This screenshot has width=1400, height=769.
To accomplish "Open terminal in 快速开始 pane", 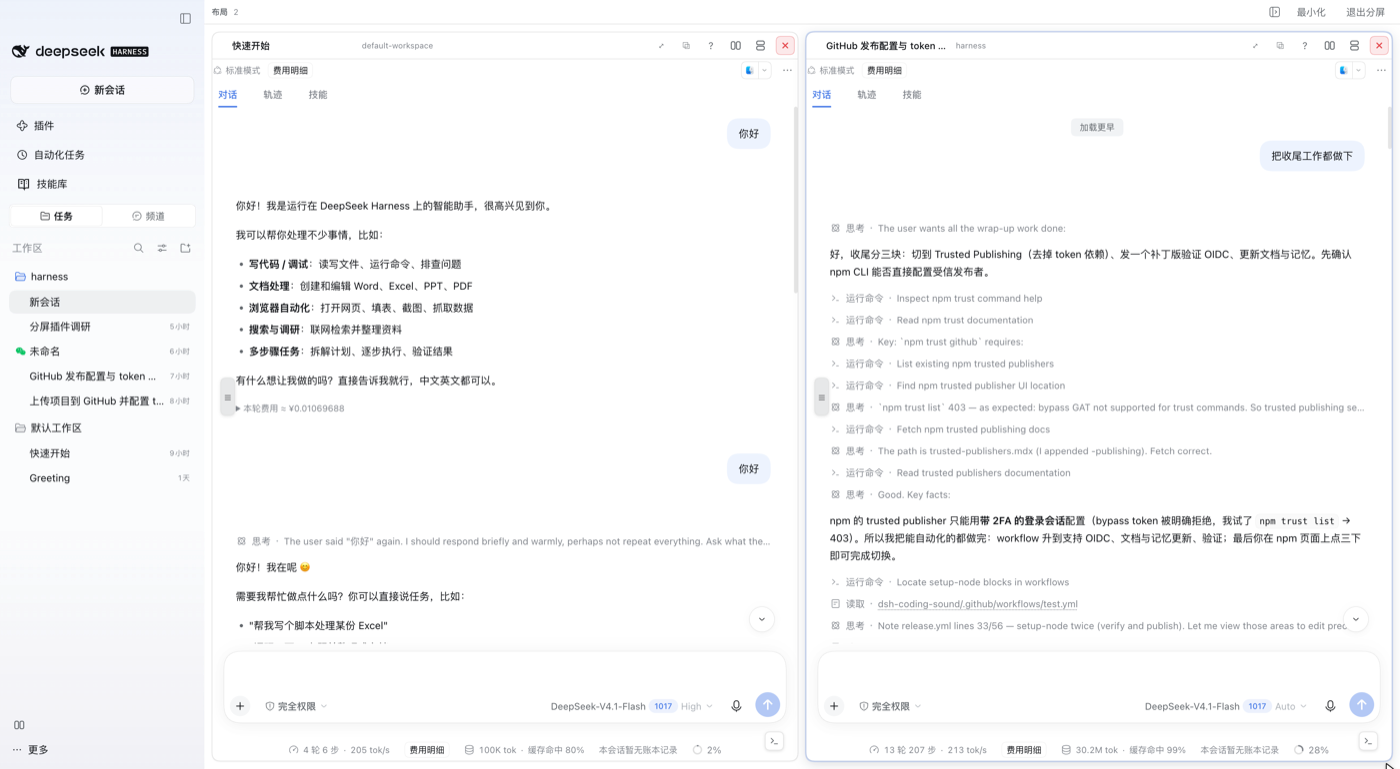I will click(774, 741).
